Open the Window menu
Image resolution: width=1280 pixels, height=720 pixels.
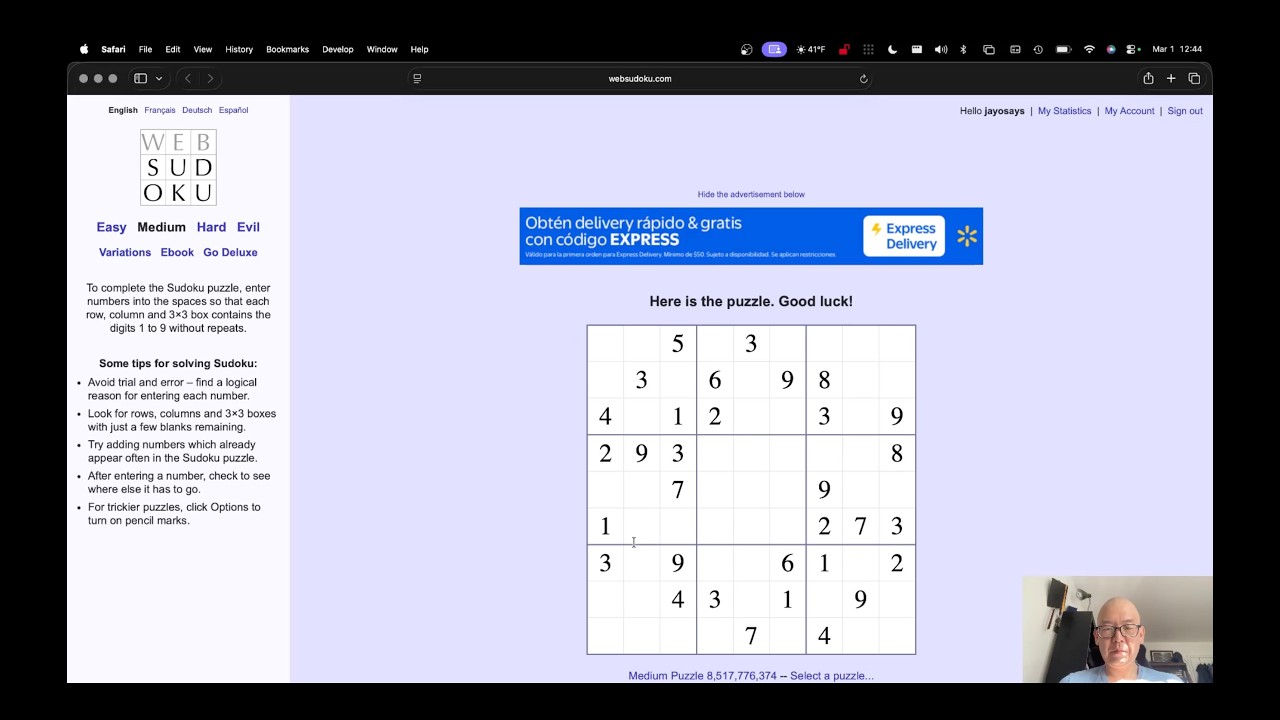pos(382,49)
